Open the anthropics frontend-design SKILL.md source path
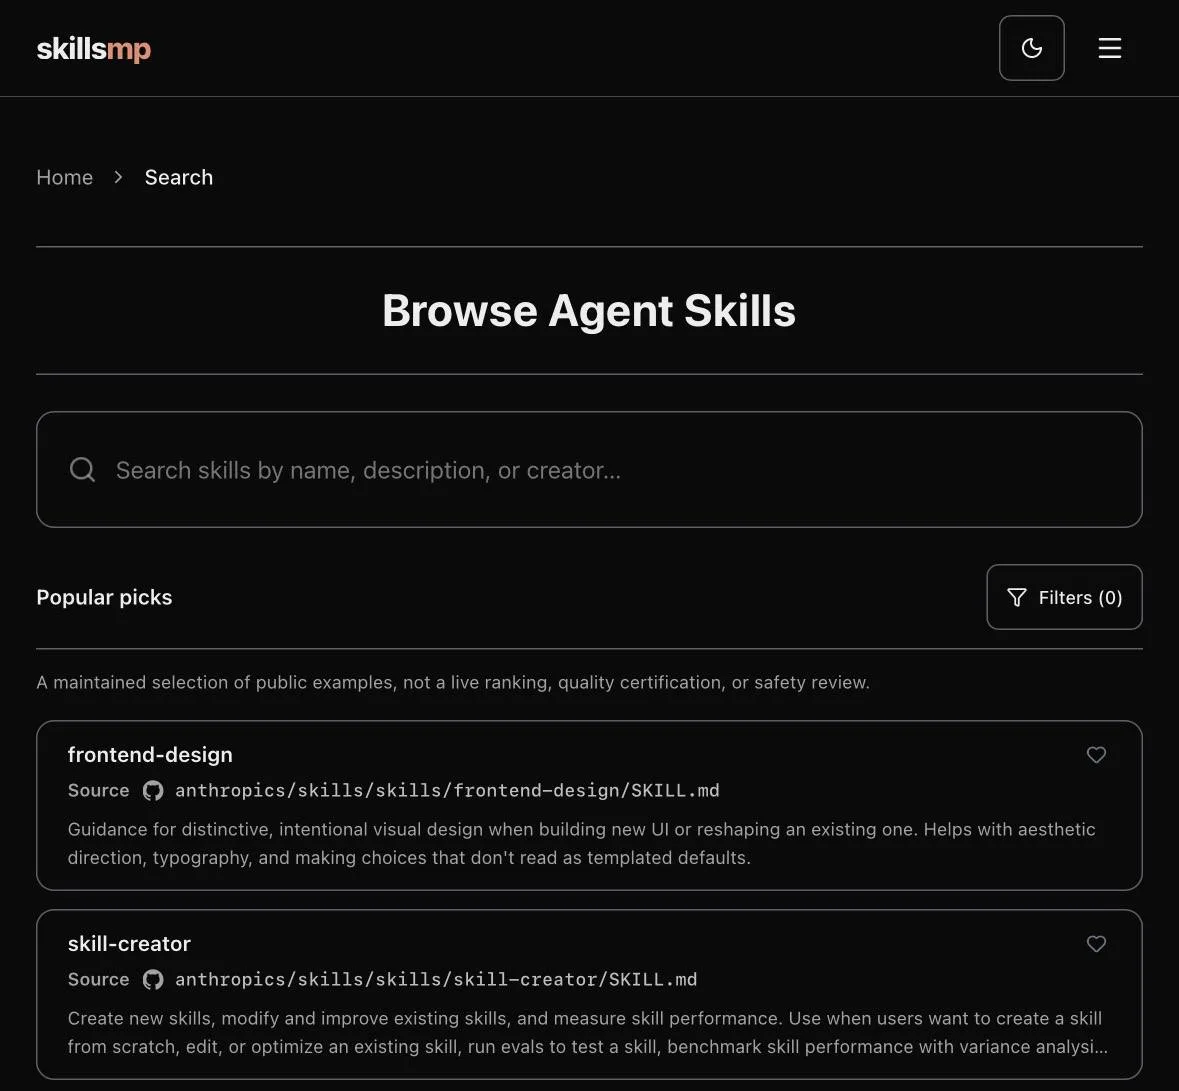This screenshot has width=1179, height=1091. pos(447,790)
